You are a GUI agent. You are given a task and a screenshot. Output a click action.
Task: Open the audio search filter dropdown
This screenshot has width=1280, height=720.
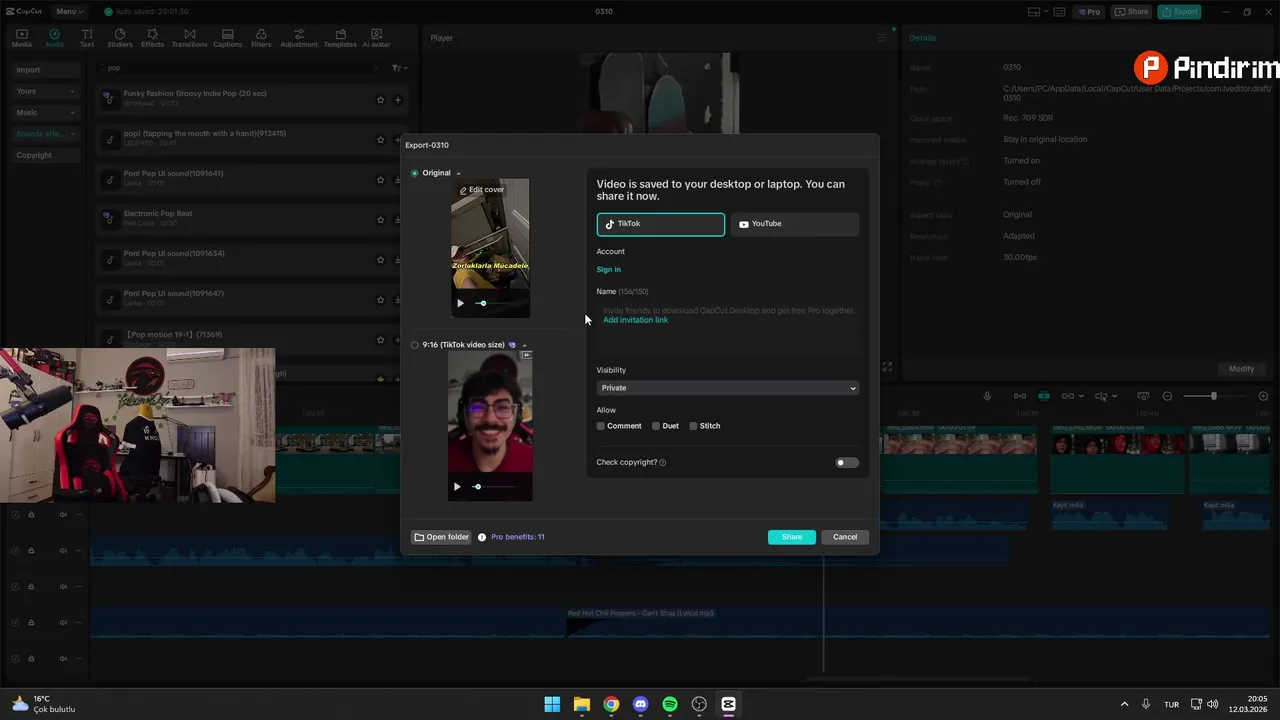point(399,68)
